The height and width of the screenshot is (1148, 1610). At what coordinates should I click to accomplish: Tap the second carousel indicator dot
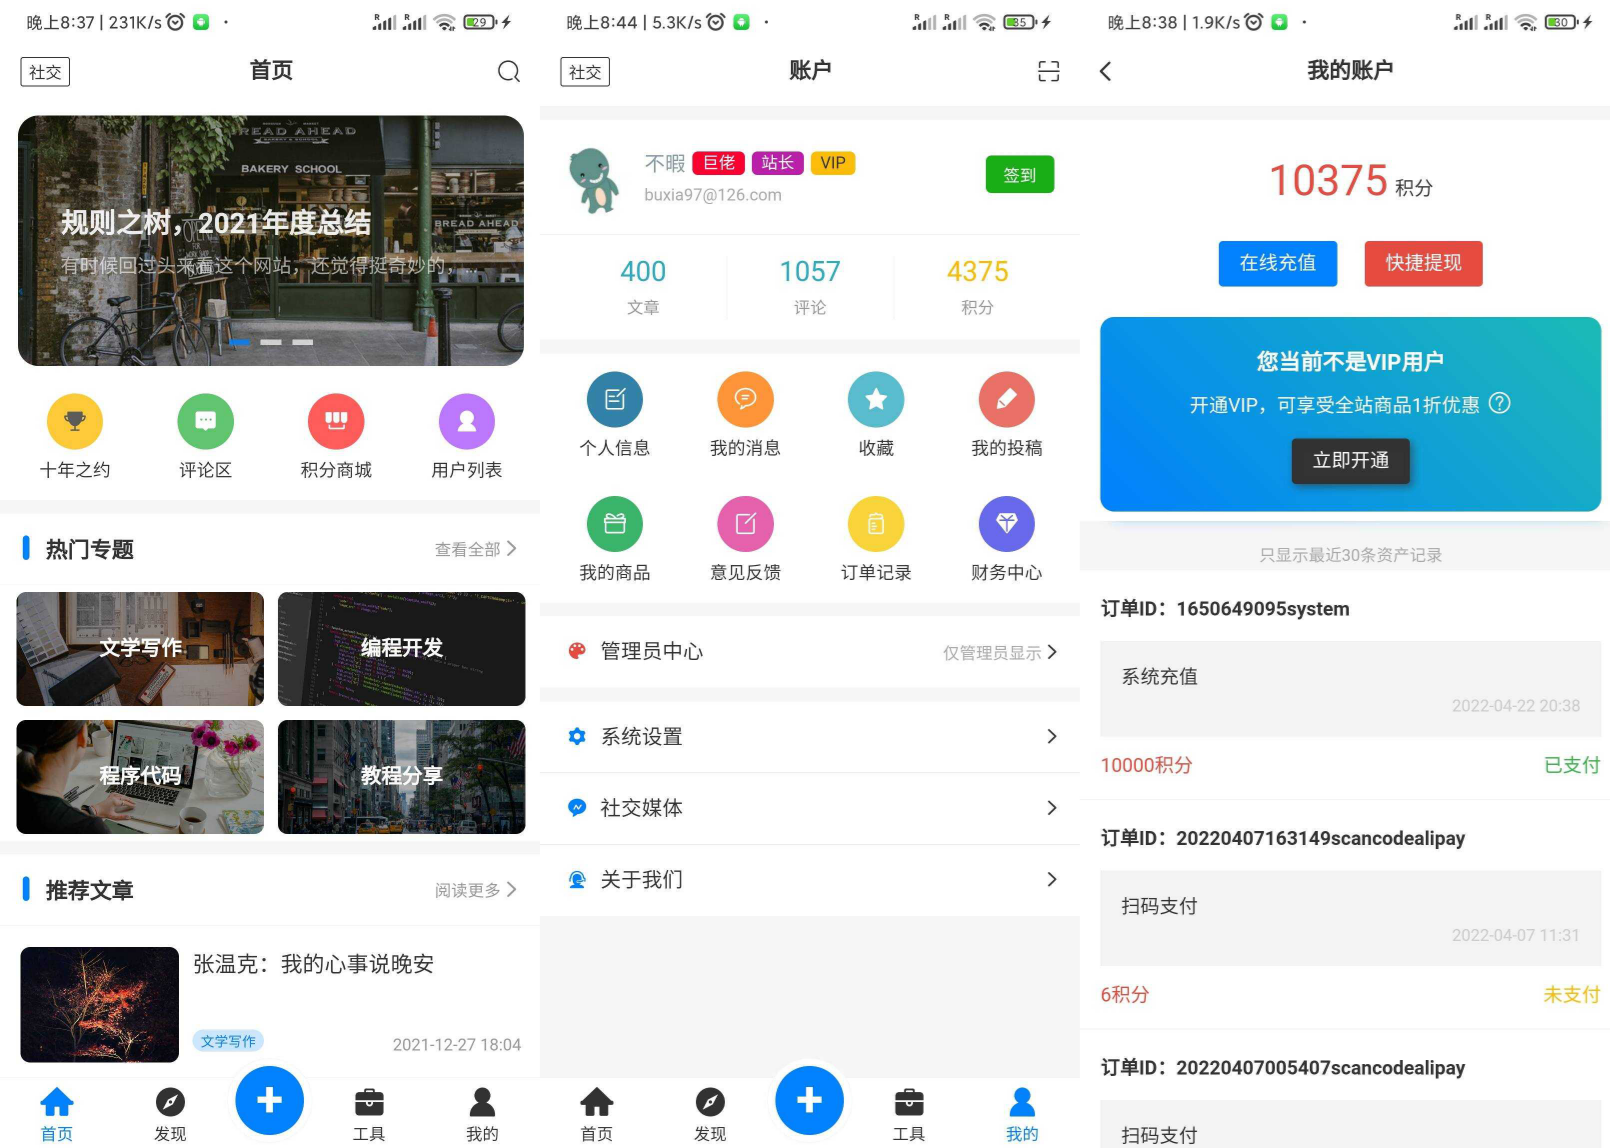click(x=271, y=341)
